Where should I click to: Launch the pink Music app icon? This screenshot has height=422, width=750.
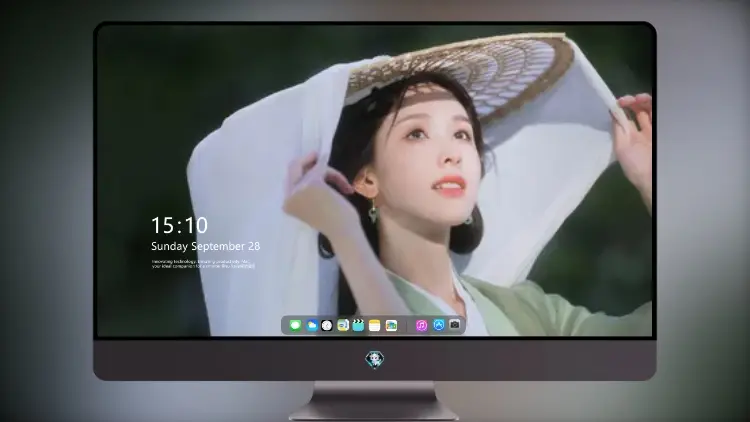(x=421, y=325)
